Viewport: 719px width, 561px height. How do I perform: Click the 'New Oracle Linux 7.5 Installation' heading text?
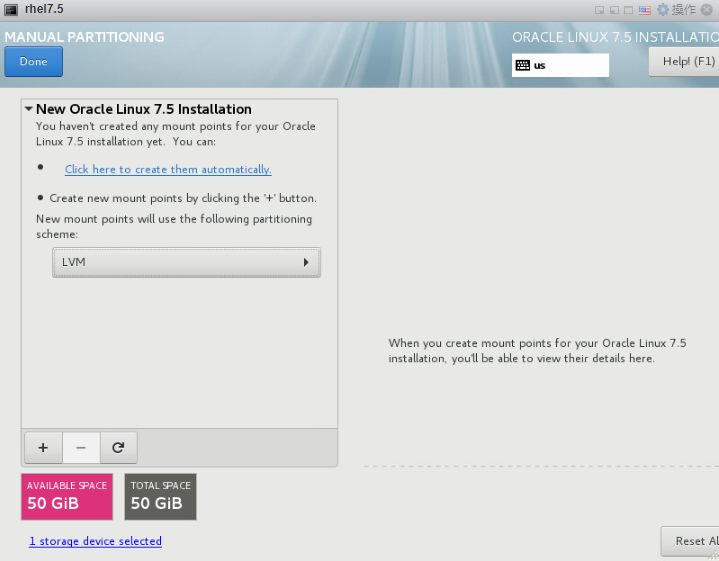[x=144, y=109]
